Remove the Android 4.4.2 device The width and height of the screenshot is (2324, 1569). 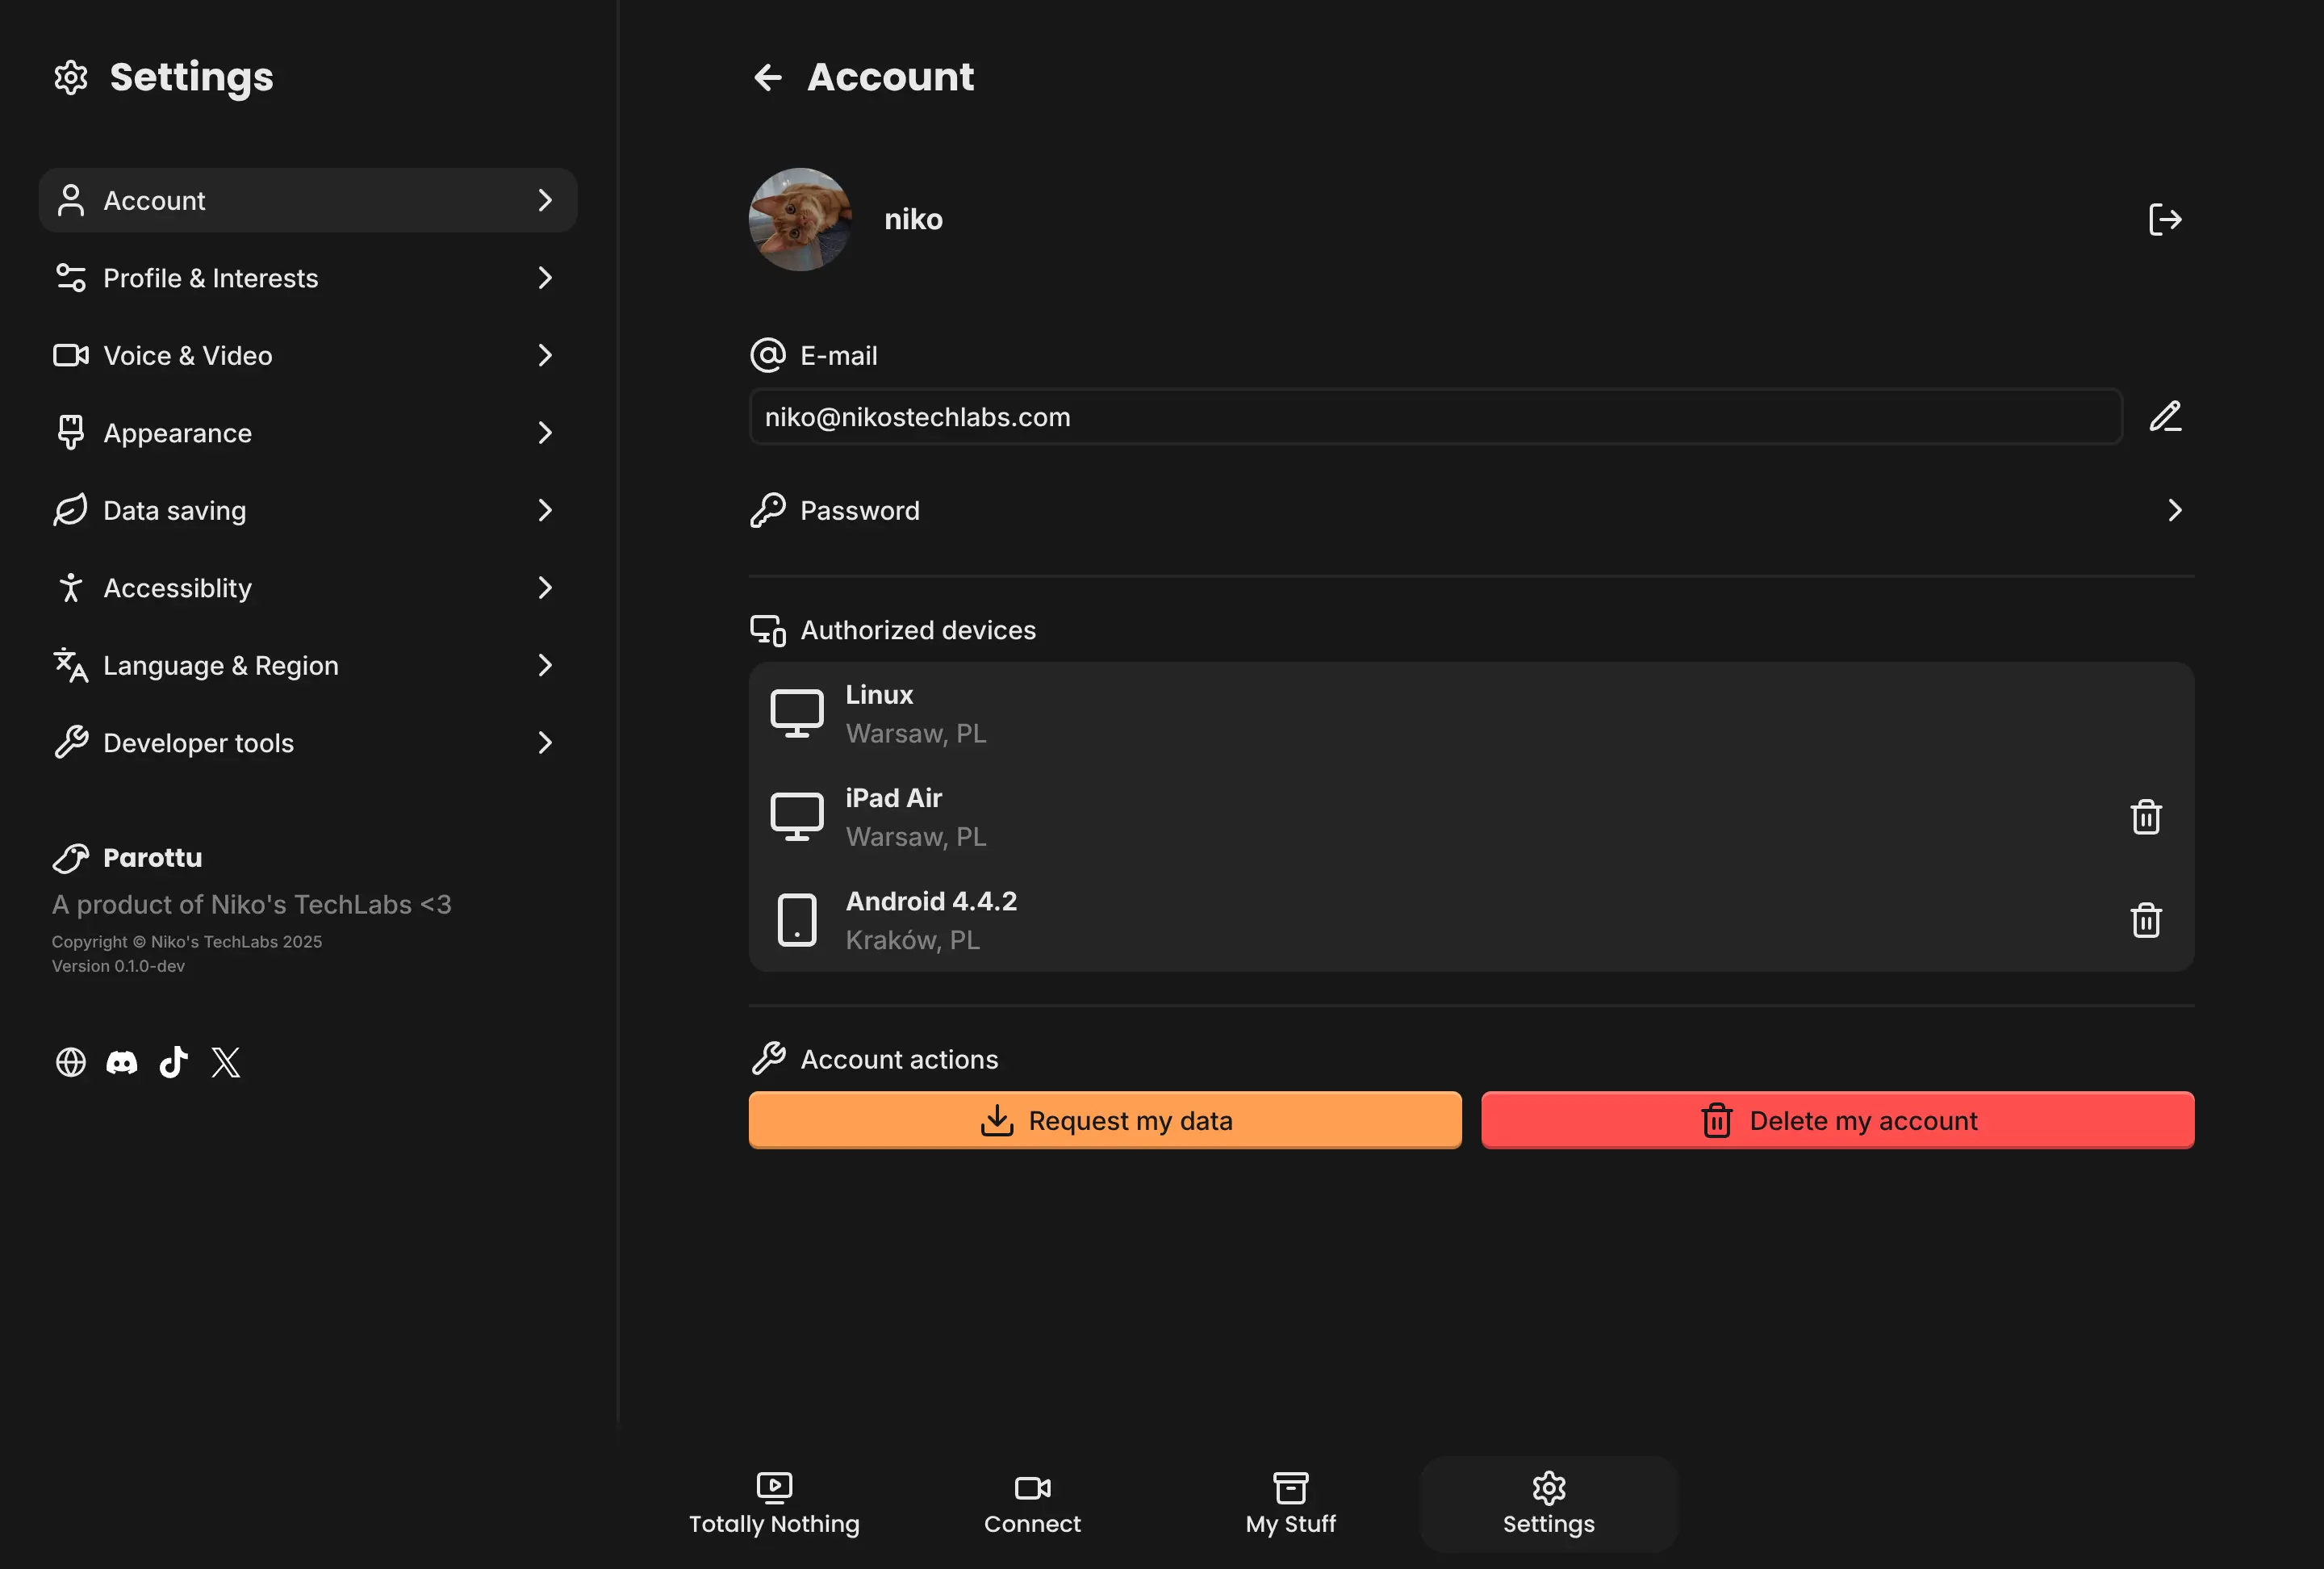(x=2146, y=920)
